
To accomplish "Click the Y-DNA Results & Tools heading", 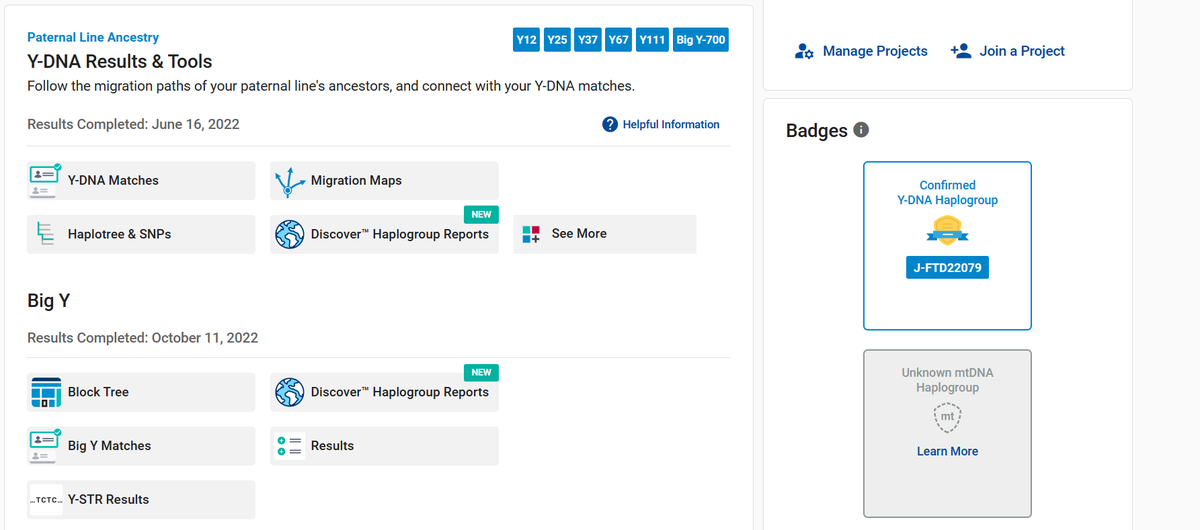I will click(119, 62).
